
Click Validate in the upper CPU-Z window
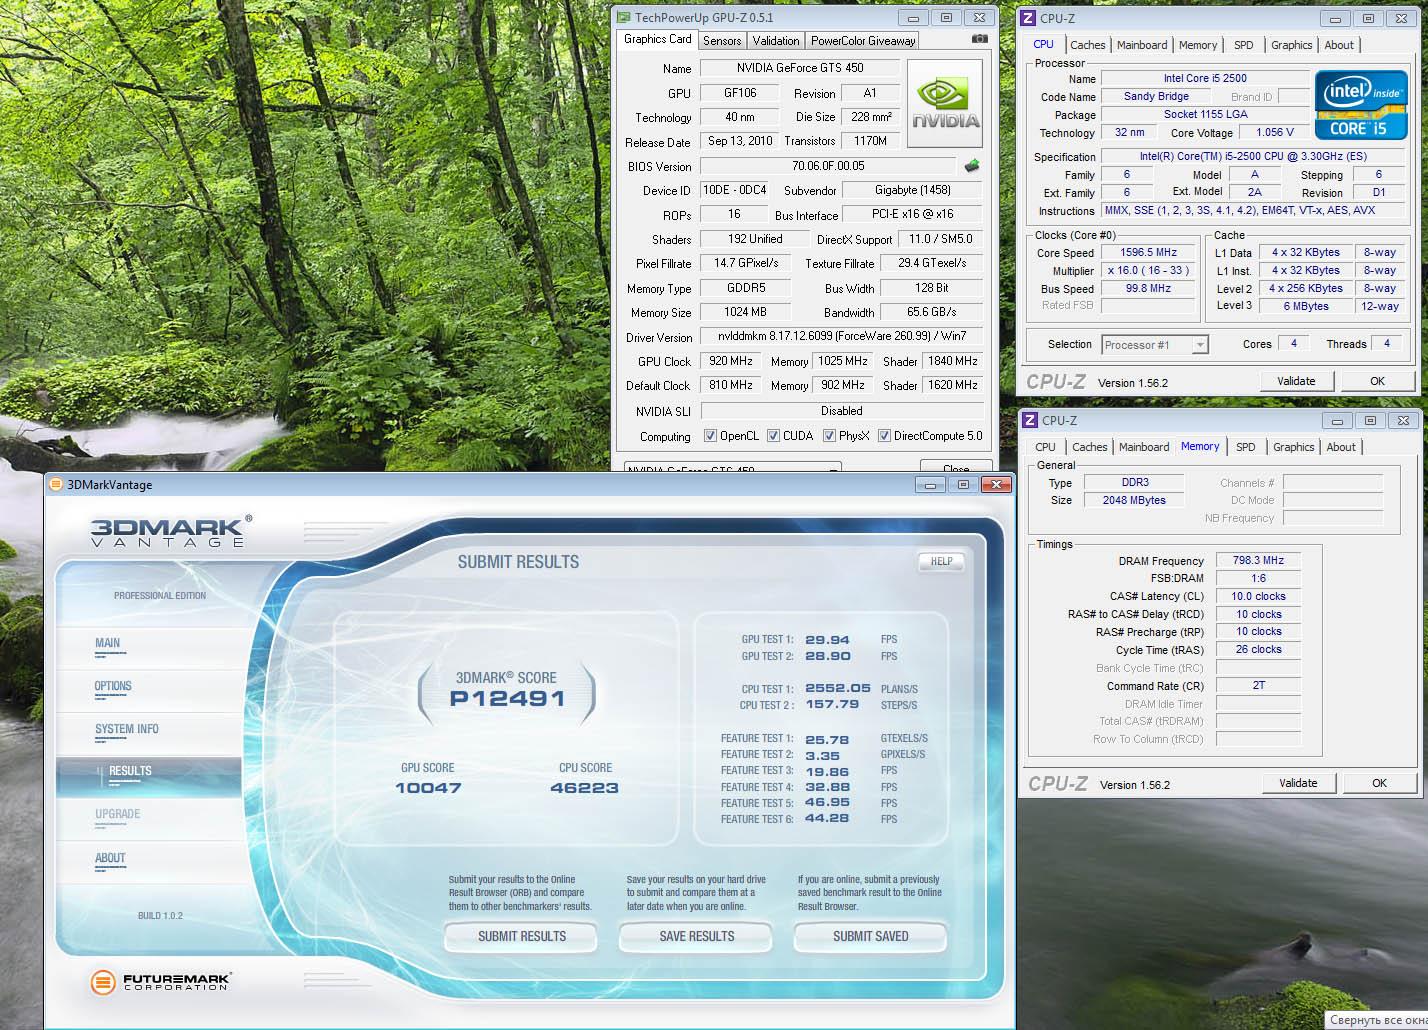click(1296, 381)
